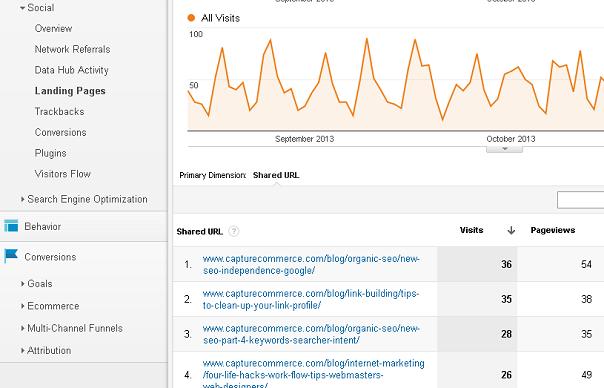Click the Conversions flag icon

click(x=11, y=256)
